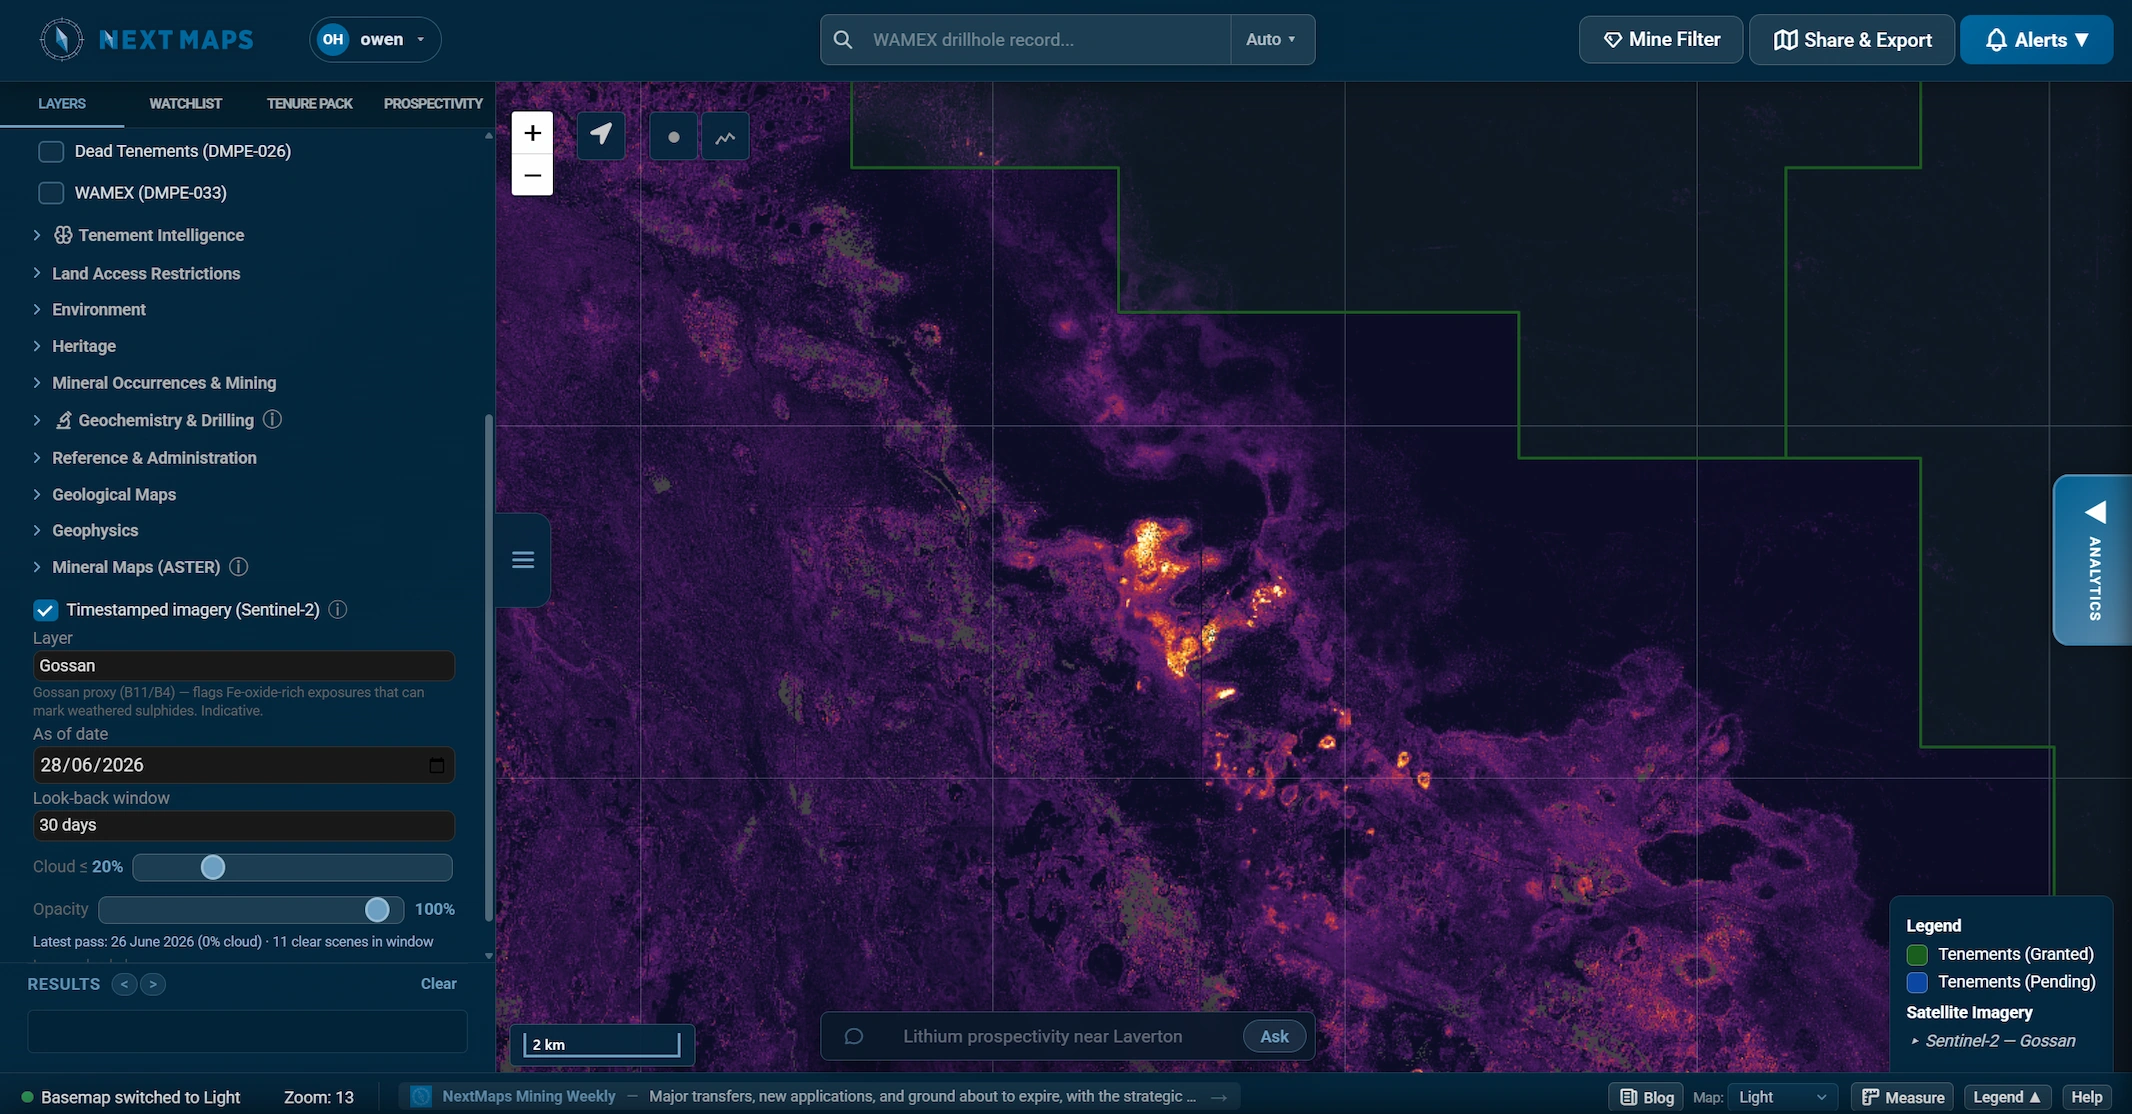Open the date picker calendar icon
Image resolution: width=2132 pixels, height=1114 pixels.
437,765
